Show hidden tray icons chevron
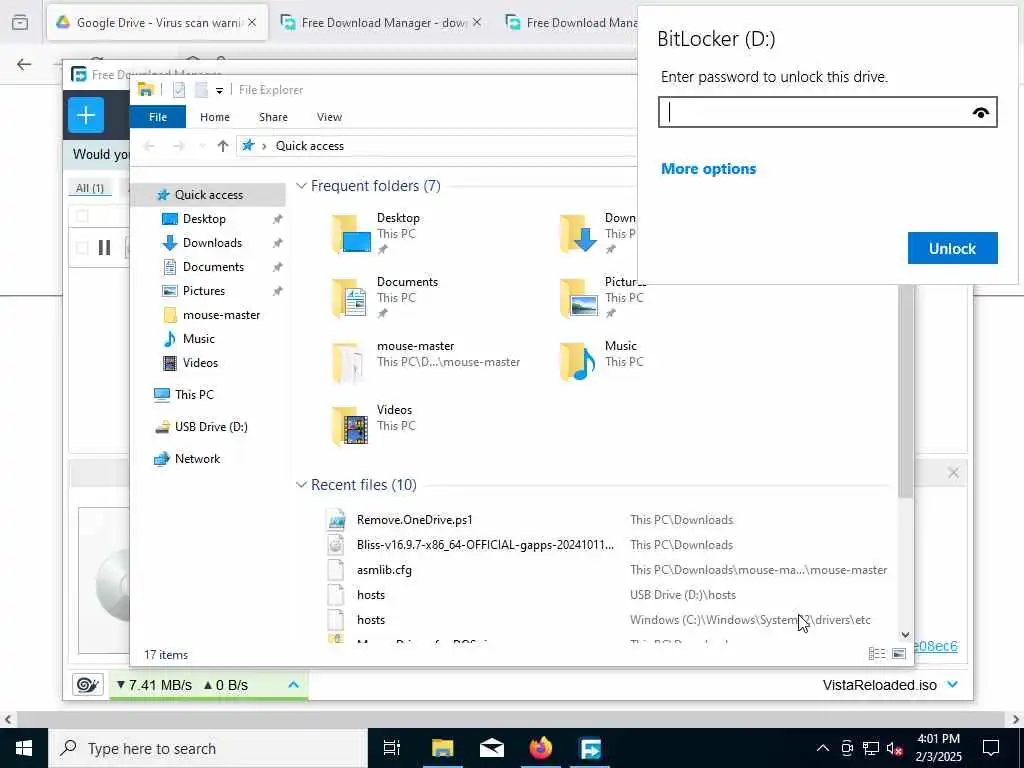1024x768 pixels. tap(823, 748)
